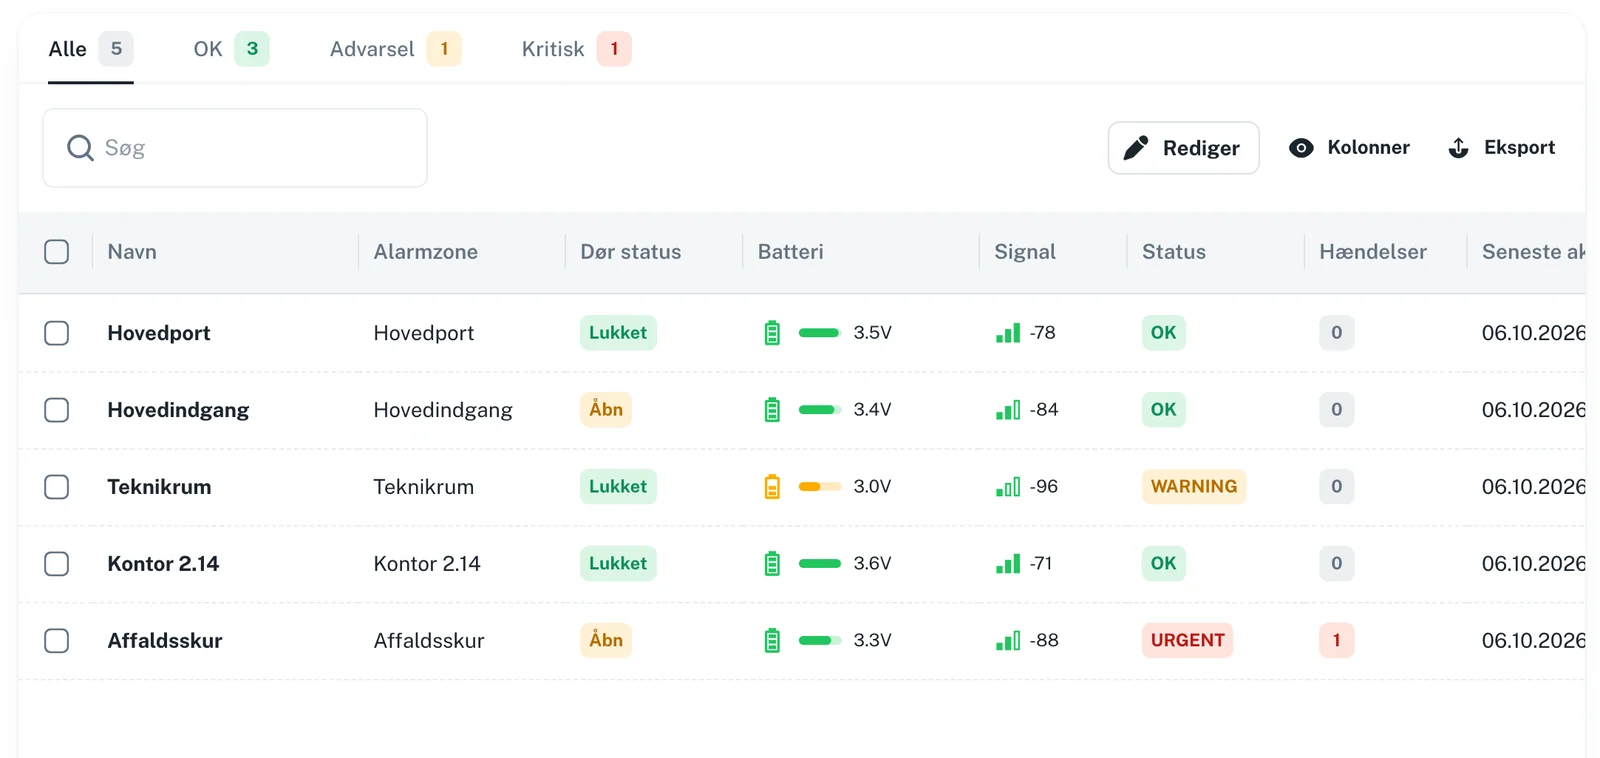Click the Rediger button
1600x758 pixels.
[x=1183, y=148]
